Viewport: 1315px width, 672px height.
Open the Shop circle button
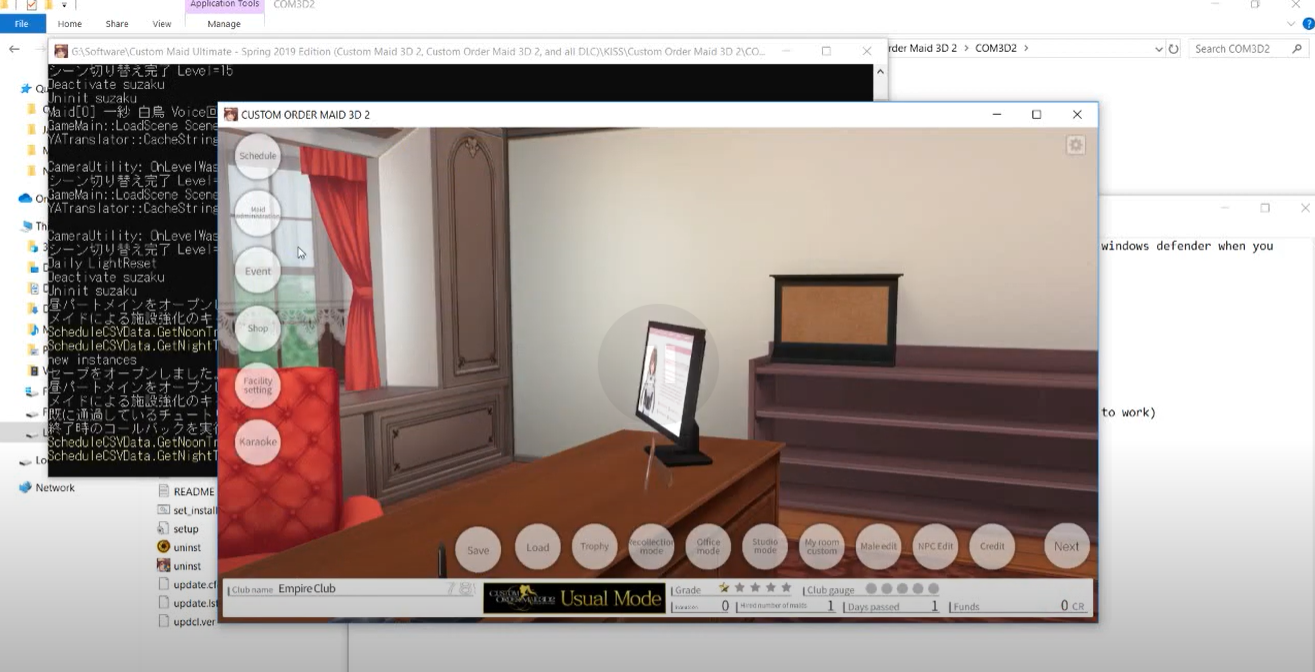(x=257, y=328)
